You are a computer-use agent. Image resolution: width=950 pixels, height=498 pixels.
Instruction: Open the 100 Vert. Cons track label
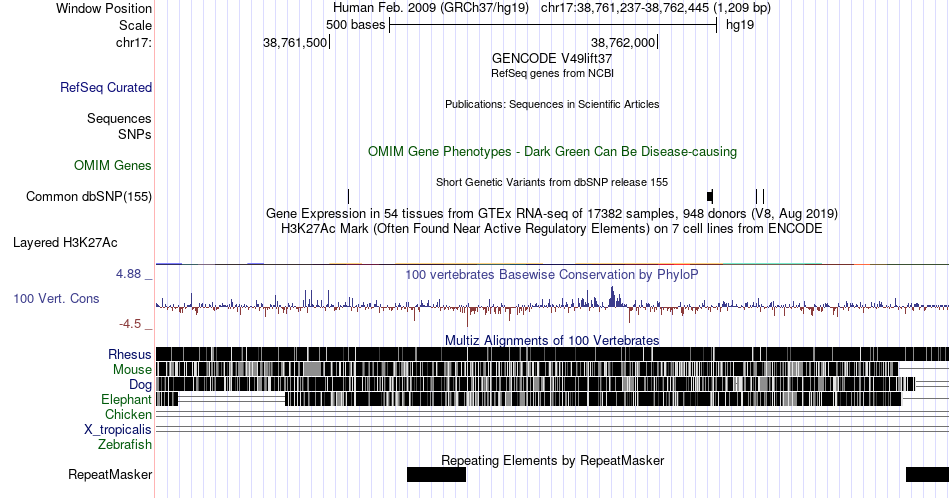tap(56, 298)
